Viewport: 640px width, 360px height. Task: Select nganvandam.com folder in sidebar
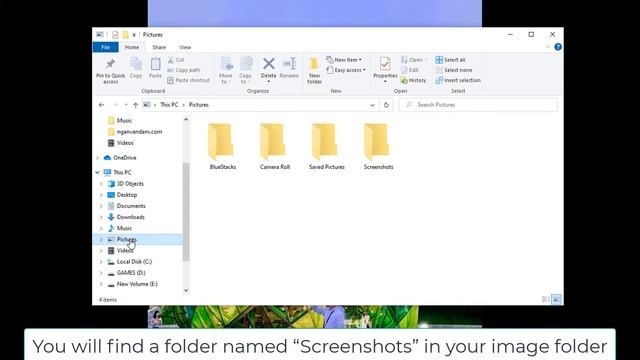click(x=139, y=132)
